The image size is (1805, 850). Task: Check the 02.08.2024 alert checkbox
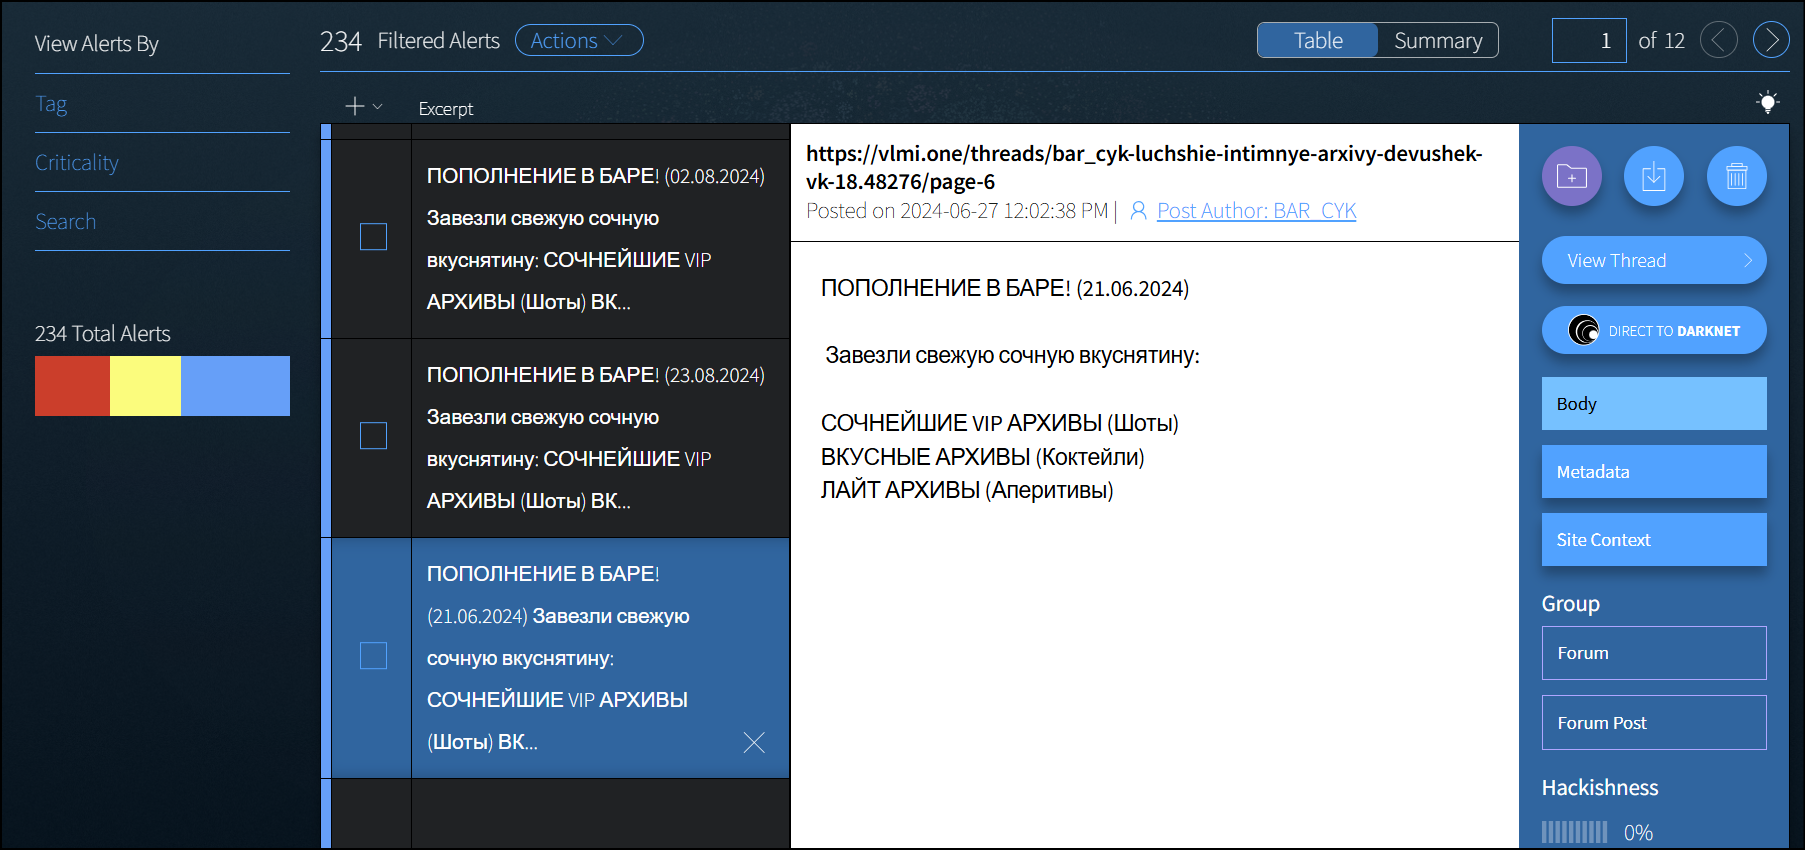pyautogui.click(x=373, y=237)
